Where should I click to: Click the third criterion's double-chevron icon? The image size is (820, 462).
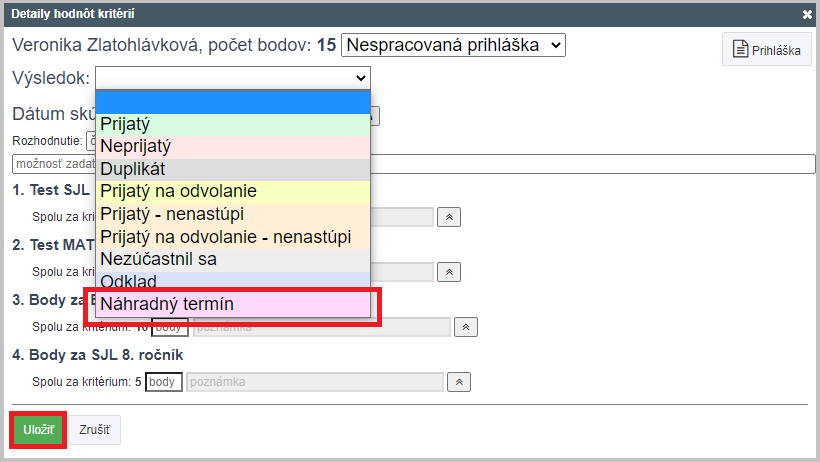(465, 327)
